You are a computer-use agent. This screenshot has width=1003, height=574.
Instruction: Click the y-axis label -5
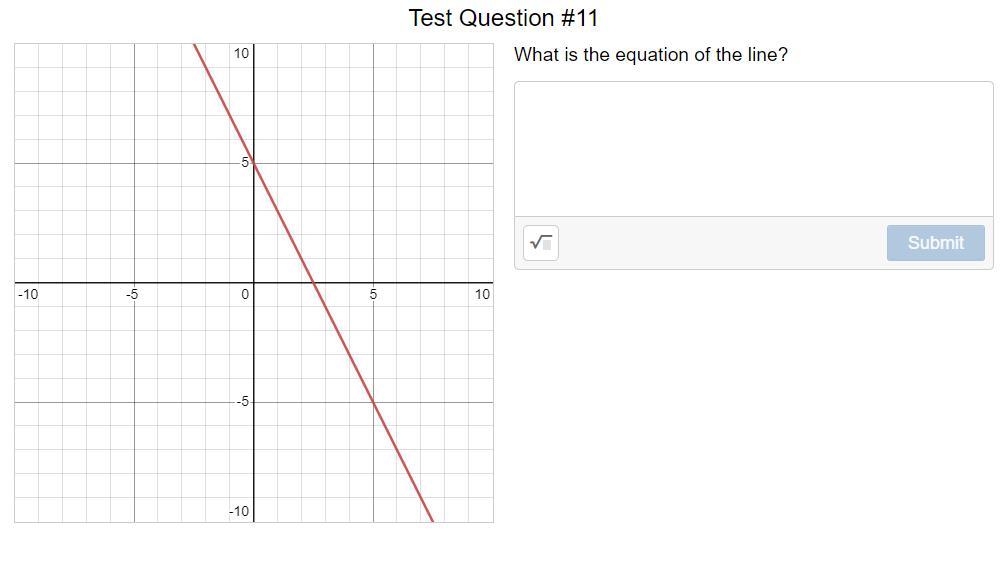pyautogui.click(x=242, y=402)
